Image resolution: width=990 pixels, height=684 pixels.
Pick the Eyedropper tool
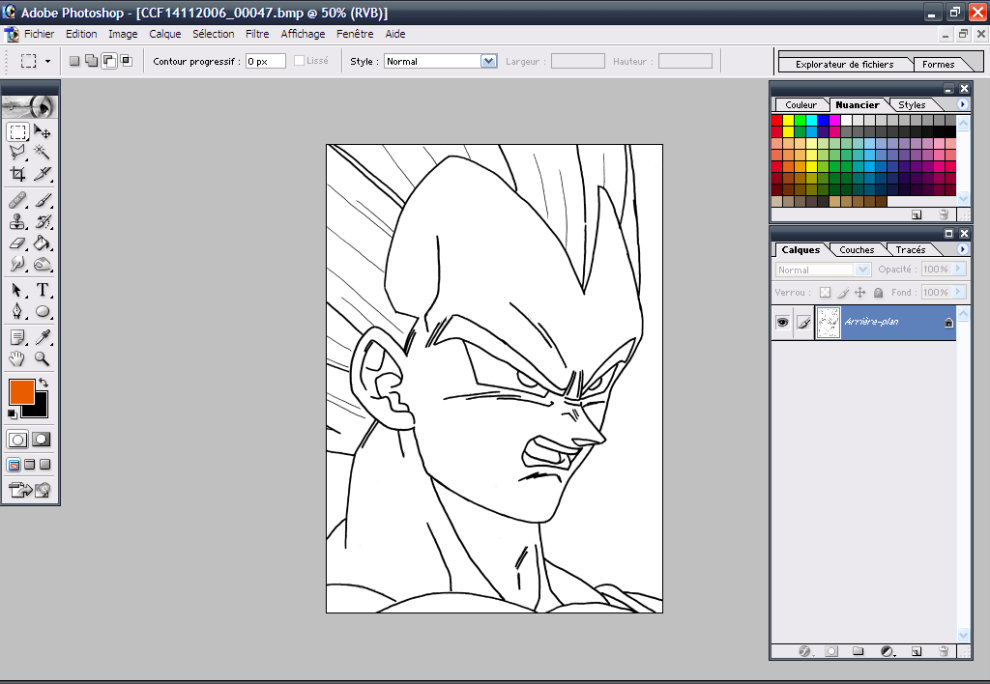(42, 337)
